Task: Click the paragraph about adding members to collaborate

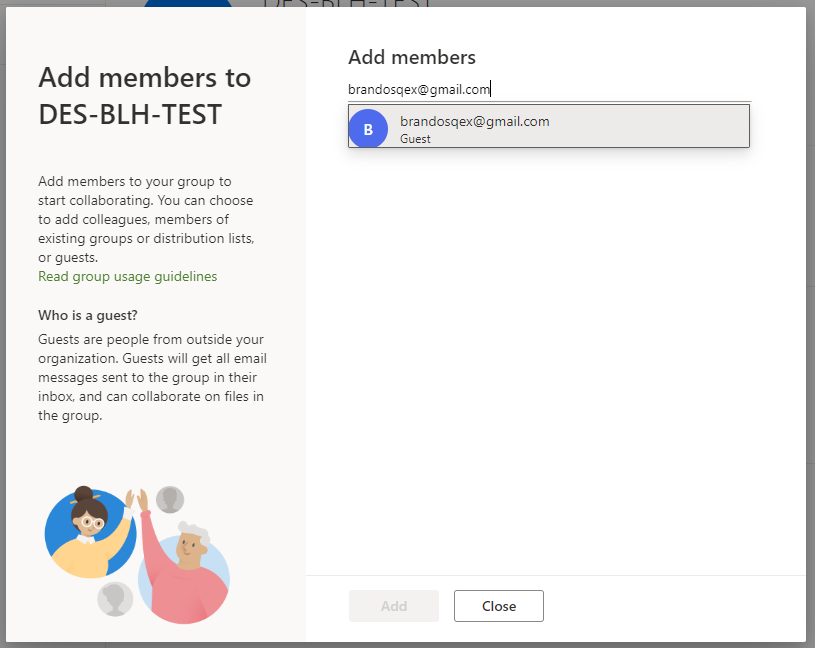Action: (x=146, y=219)
